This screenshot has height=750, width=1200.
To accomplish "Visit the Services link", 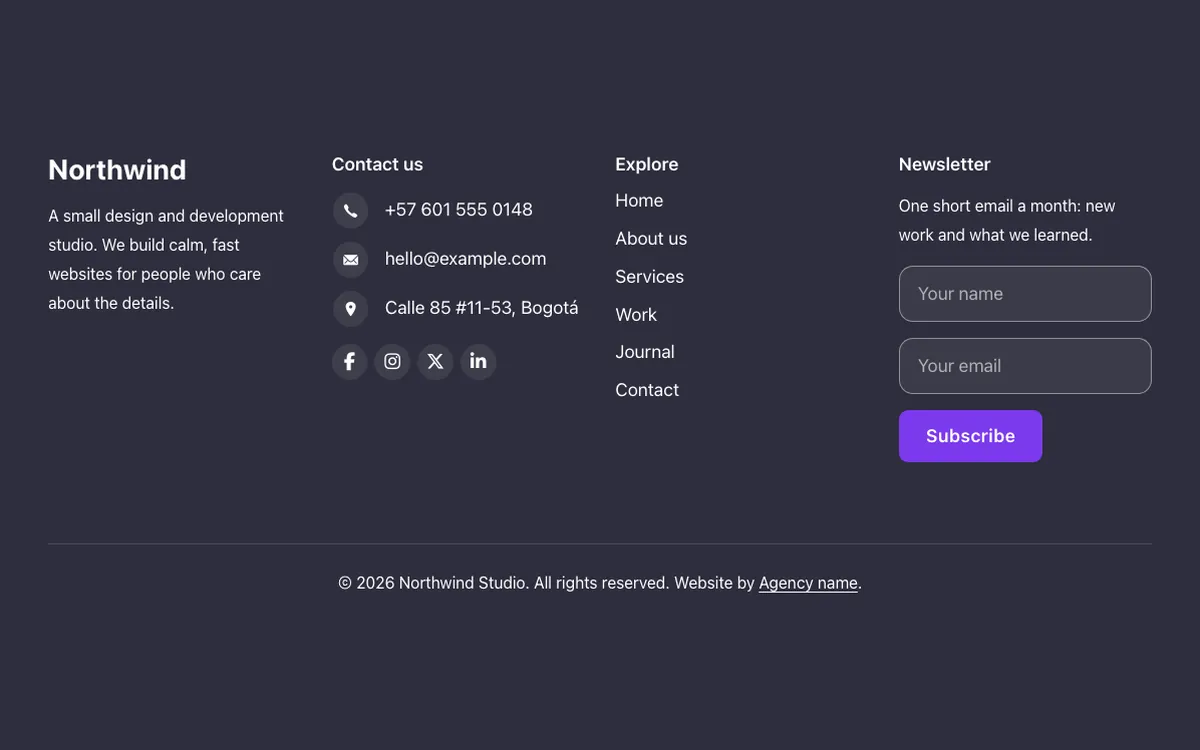I will click(x=649, y=277).
